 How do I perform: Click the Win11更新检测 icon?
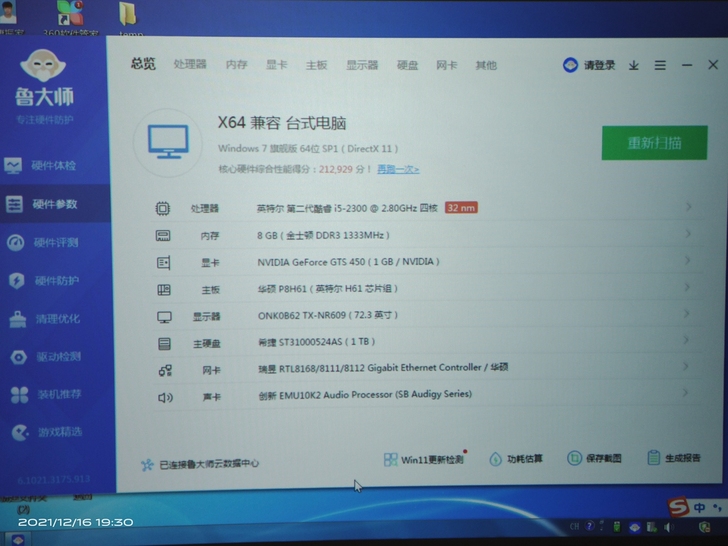coord(390,460)
